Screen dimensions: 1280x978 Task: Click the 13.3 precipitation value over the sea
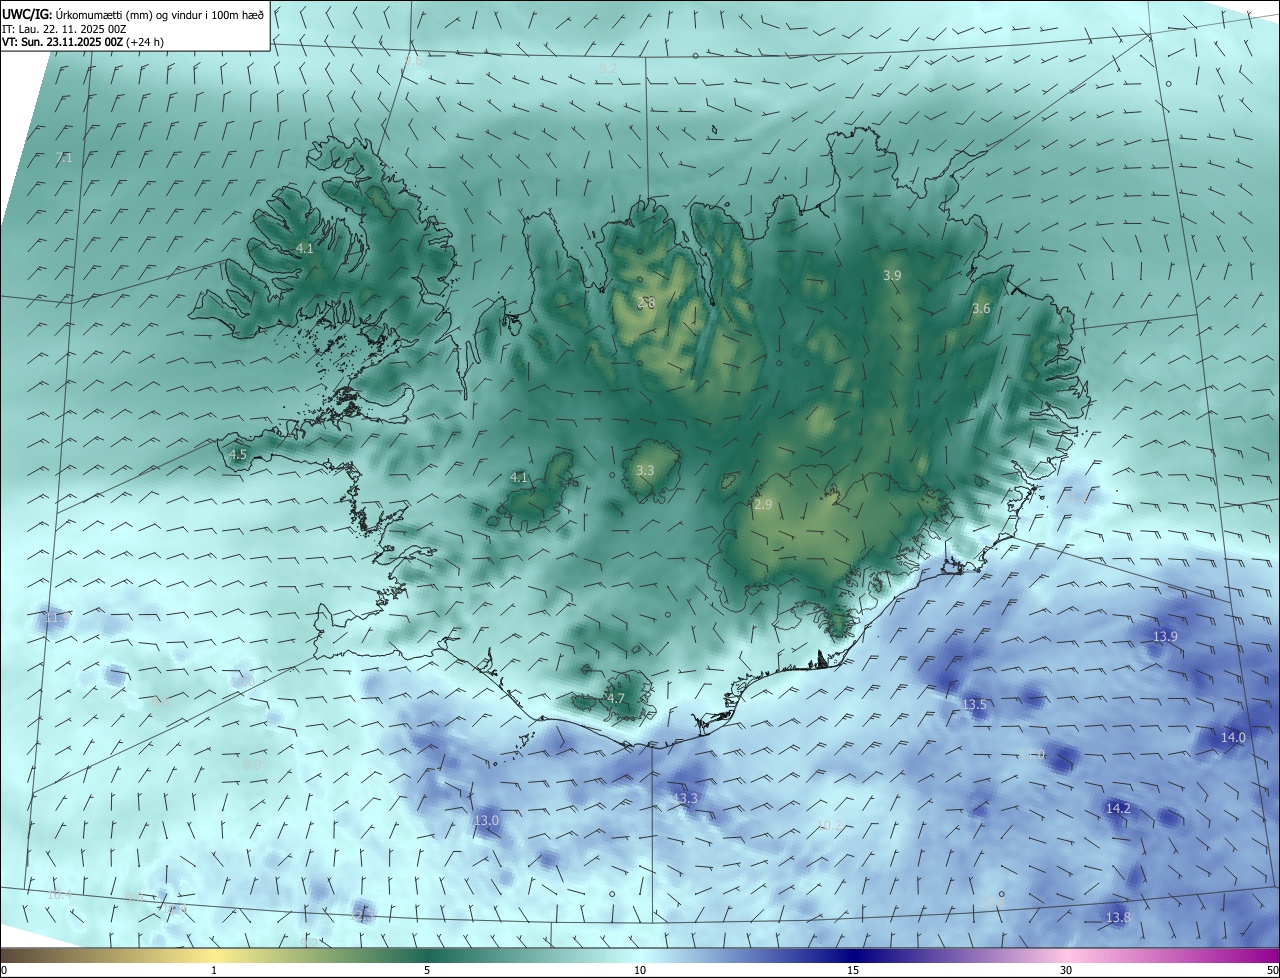coord(685,798)
